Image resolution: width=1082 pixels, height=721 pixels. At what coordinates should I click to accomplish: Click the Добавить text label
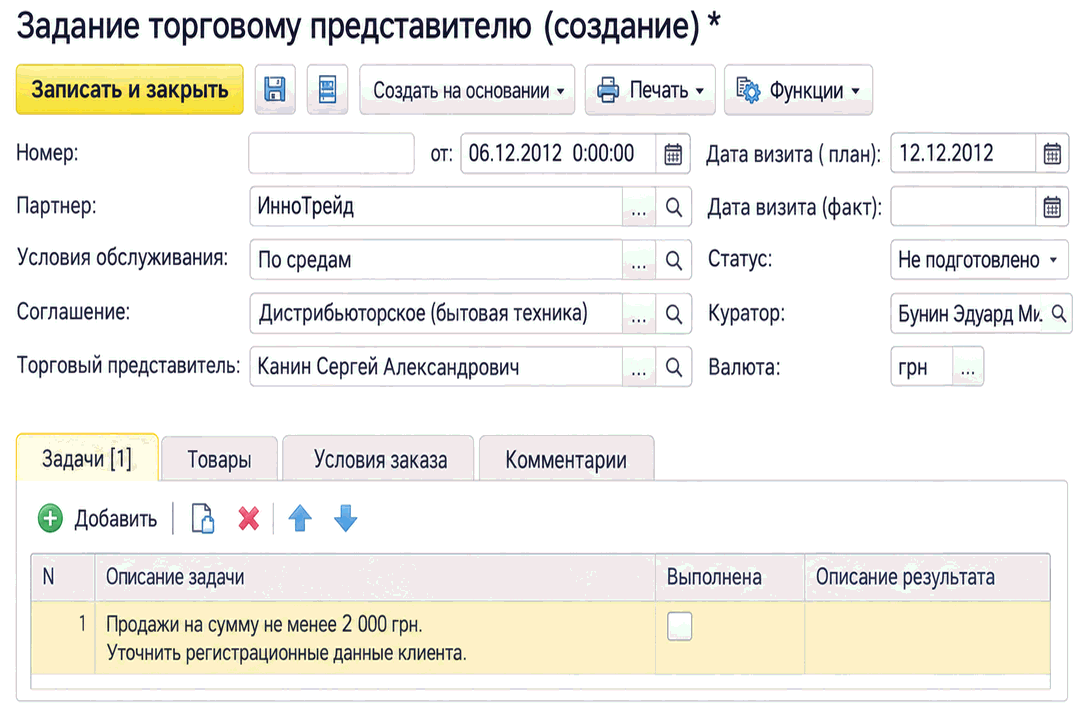116,519
